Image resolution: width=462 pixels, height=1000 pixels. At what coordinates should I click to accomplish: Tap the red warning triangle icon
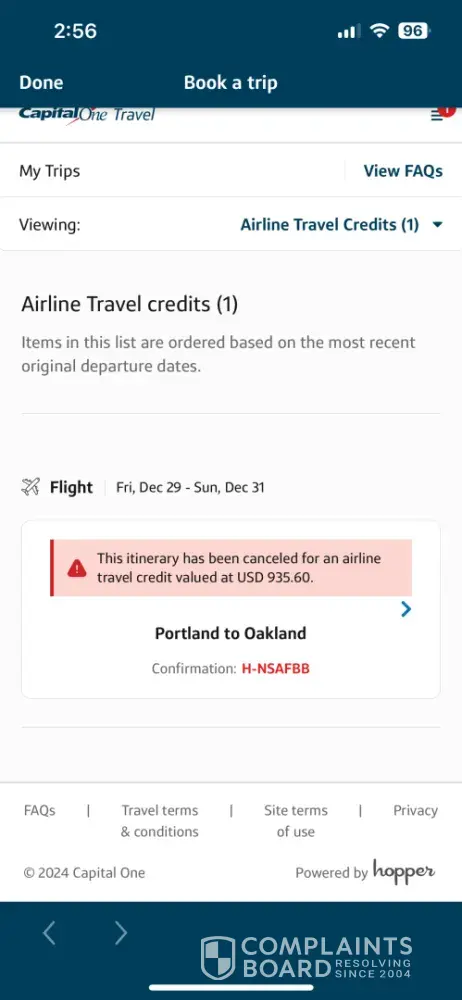pos(77,568)
